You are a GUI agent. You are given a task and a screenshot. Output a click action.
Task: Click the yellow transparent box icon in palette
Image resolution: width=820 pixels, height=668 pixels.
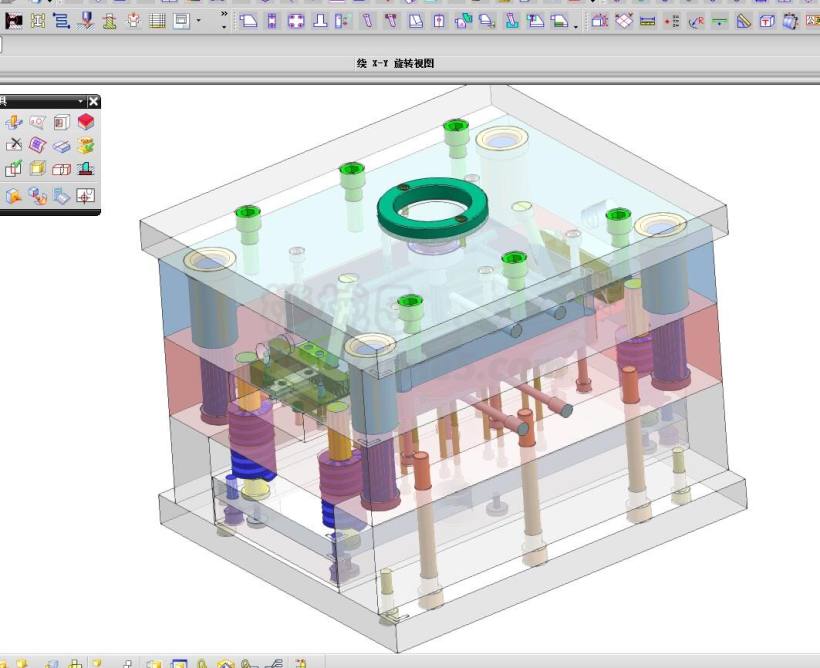pos(37,168)
